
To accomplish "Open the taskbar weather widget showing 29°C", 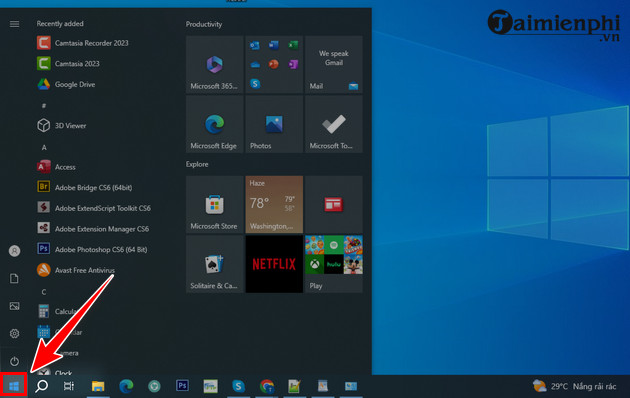I will click(x=575, y=386).
